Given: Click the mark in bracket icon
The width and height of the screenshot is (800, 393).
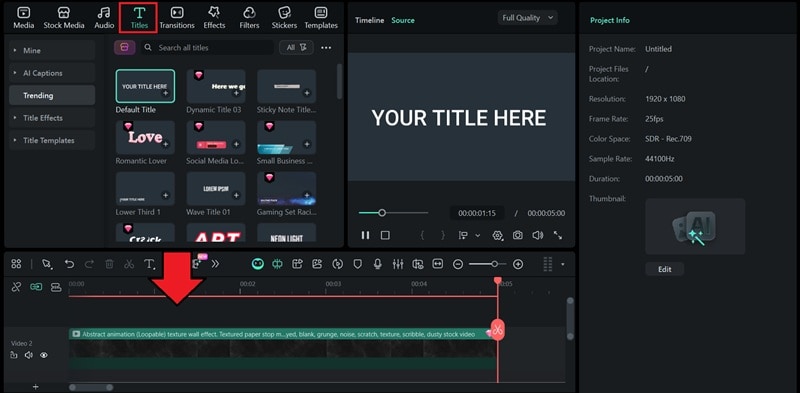Looking at the screenshot, I should [x=422, y=235].
